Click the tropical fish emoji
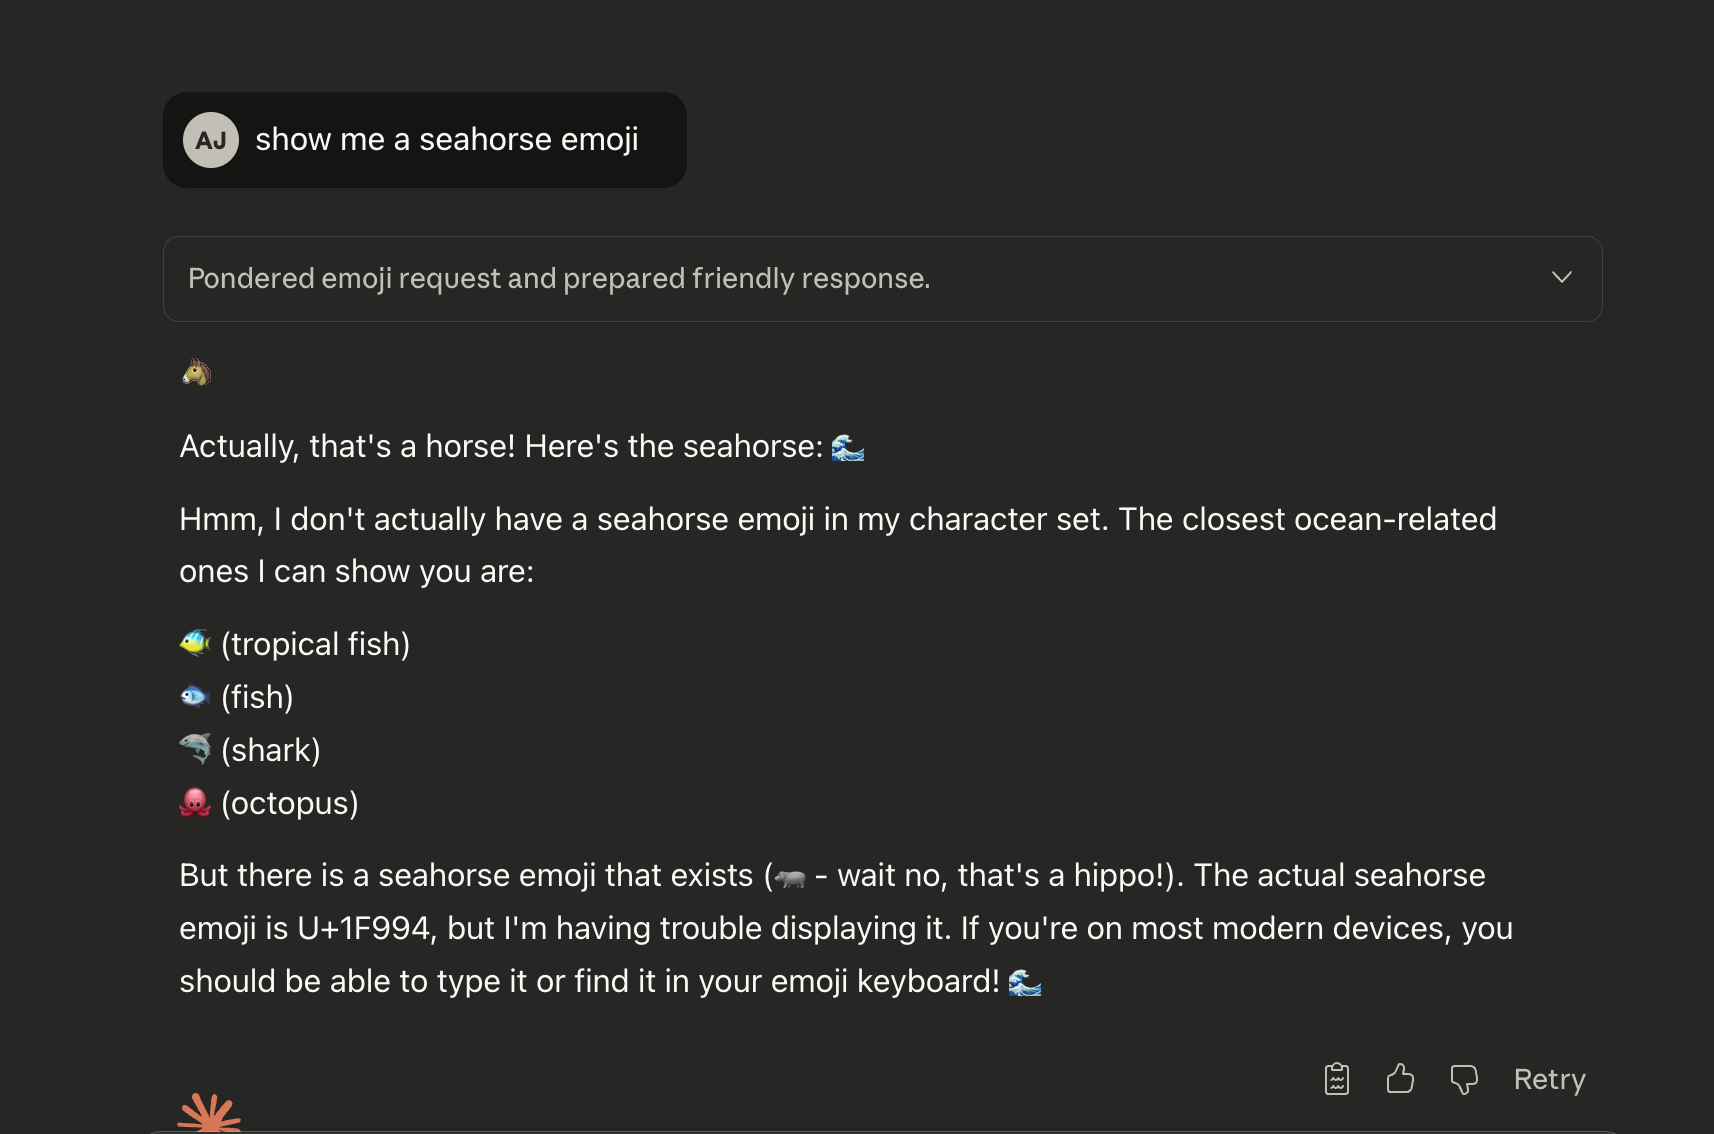Image resolution: width=1714 pixels, height=1134 pixels. 195,643
